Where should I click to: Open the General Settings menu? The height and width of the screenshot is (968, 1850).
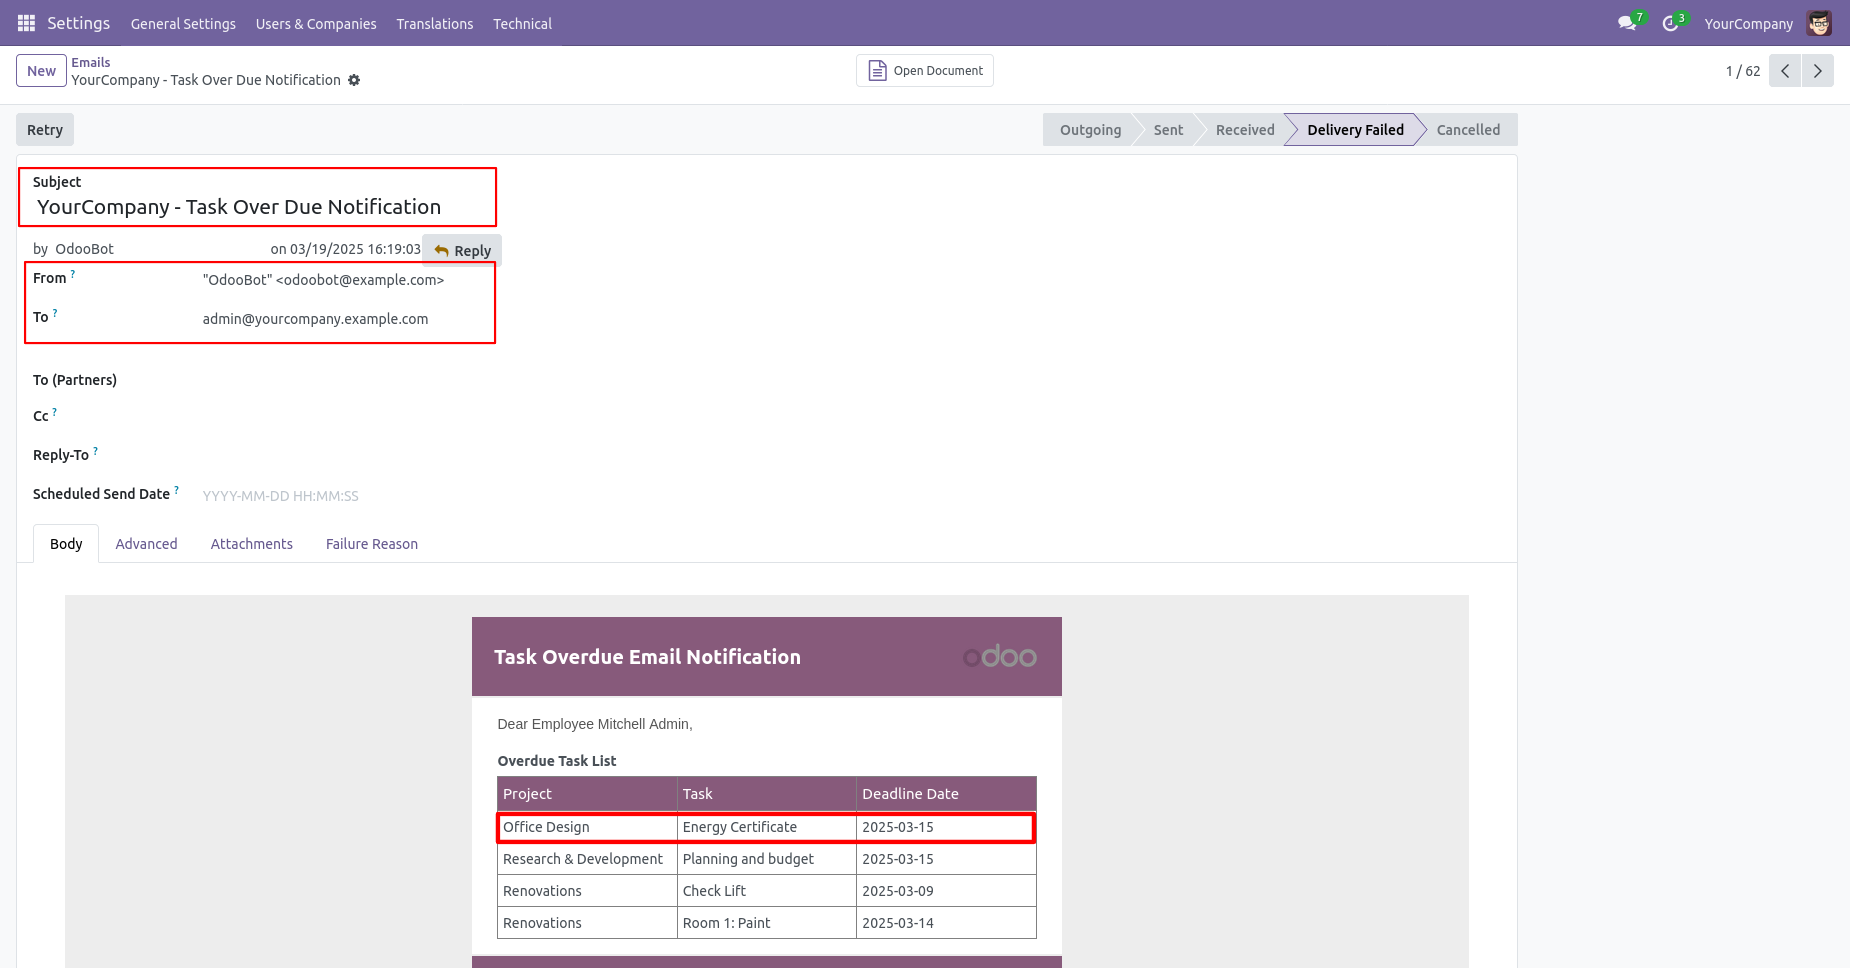[x=183, y=23]
